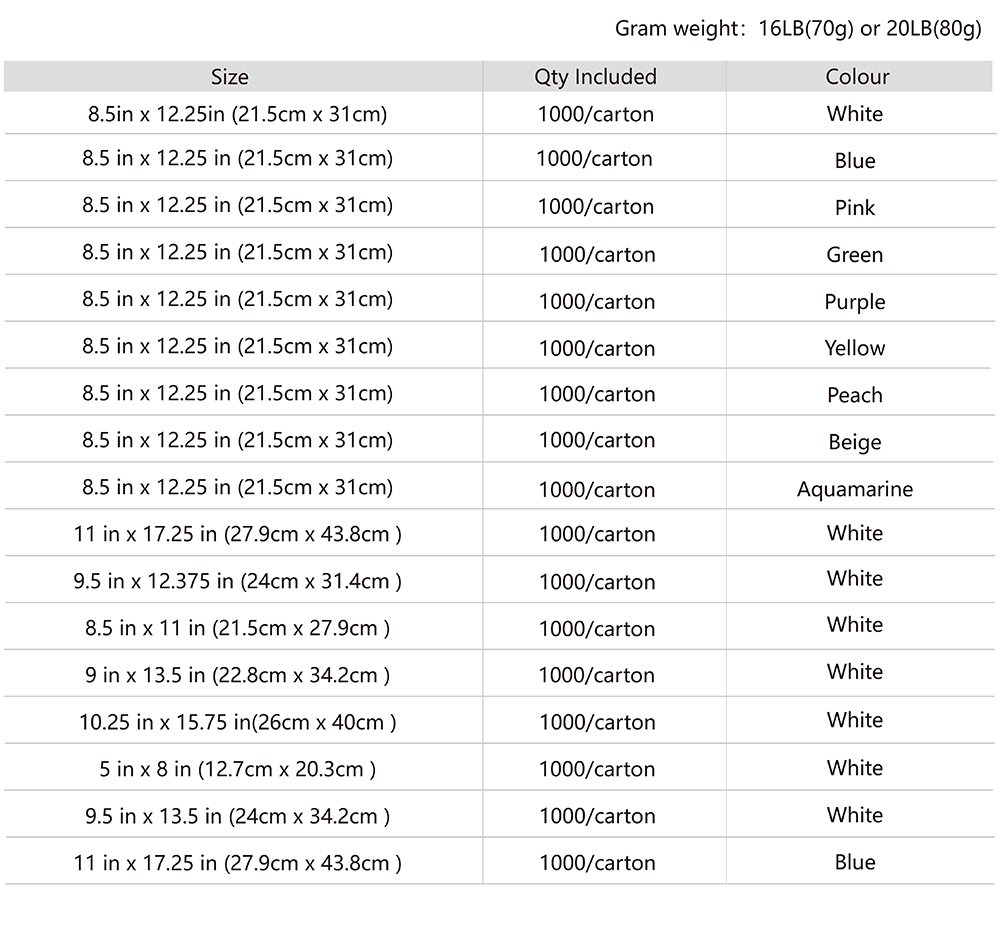This screenshot has width=1000, height=932.
Task: Click the quantity cell in the 5 in x 8 in row
Action: (597, 769)
